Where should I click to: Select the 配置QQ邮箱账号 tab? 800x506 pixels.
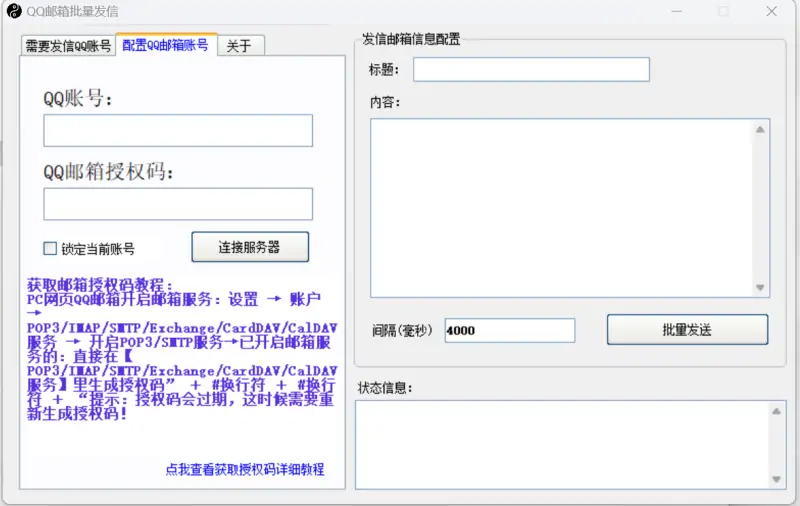[x=166, y=45]
